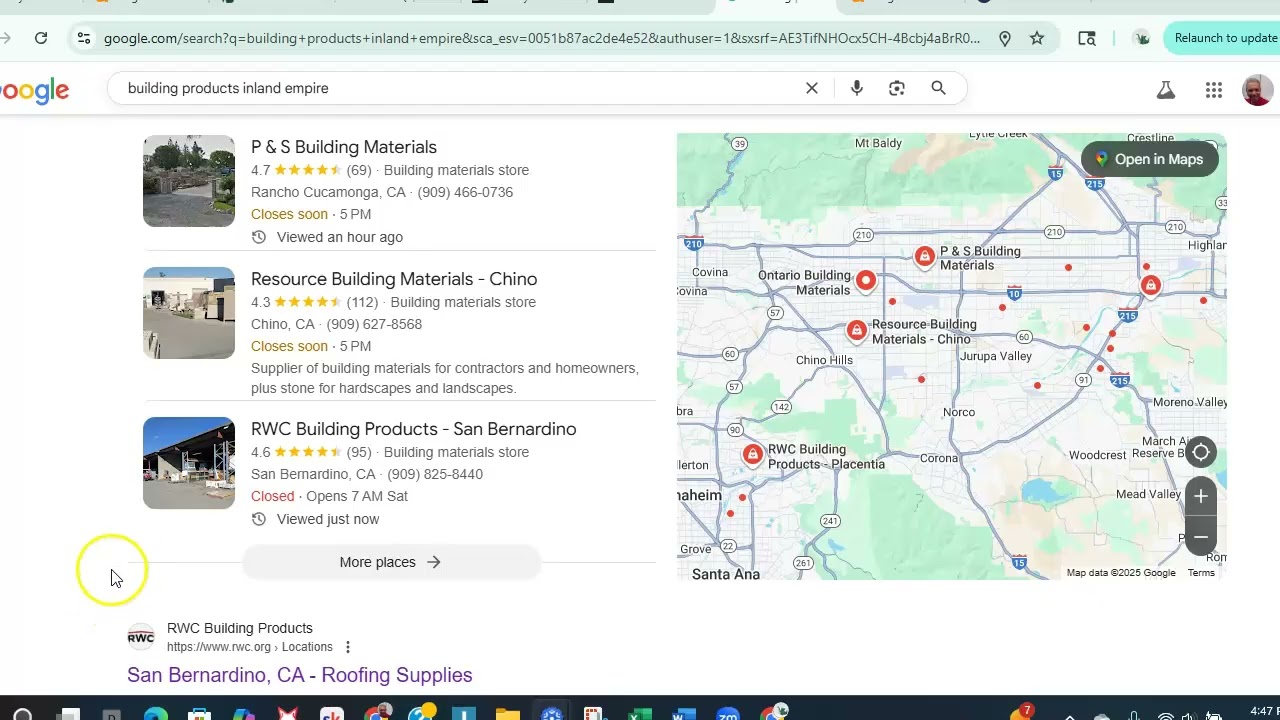Reload the page with the refresh icon
Screen dimensions: 1280x720
click(41, 38)
